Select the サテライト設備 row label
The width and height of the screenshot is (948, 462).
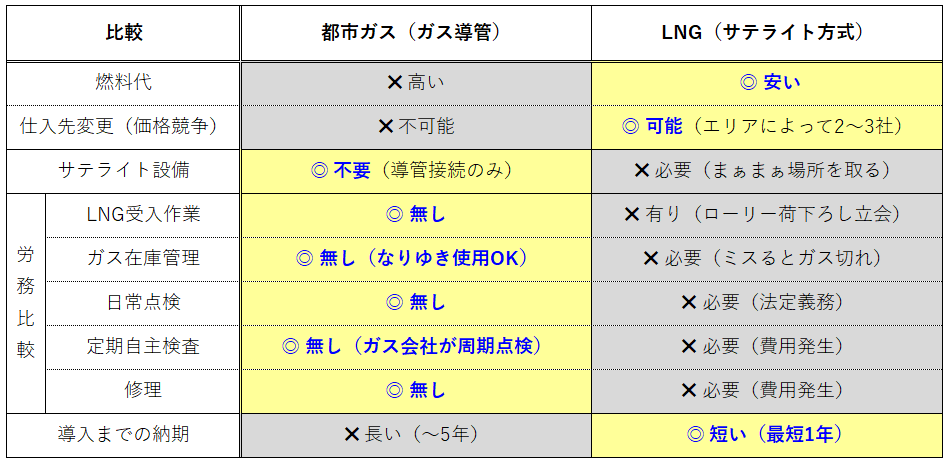(124, 170)
